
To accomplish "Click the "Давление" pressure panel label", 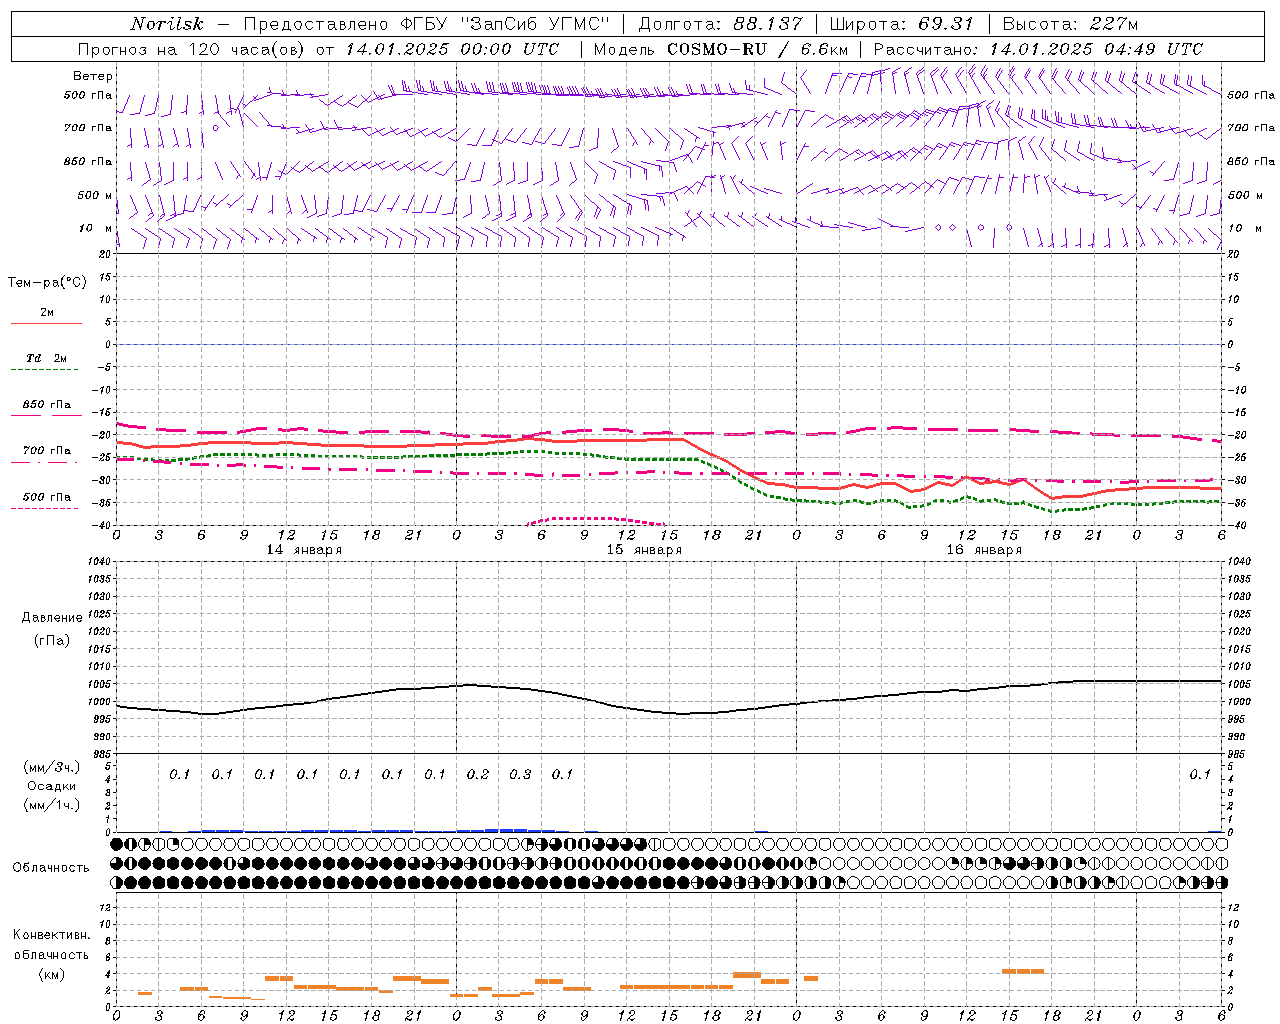I will click(52, 618).
